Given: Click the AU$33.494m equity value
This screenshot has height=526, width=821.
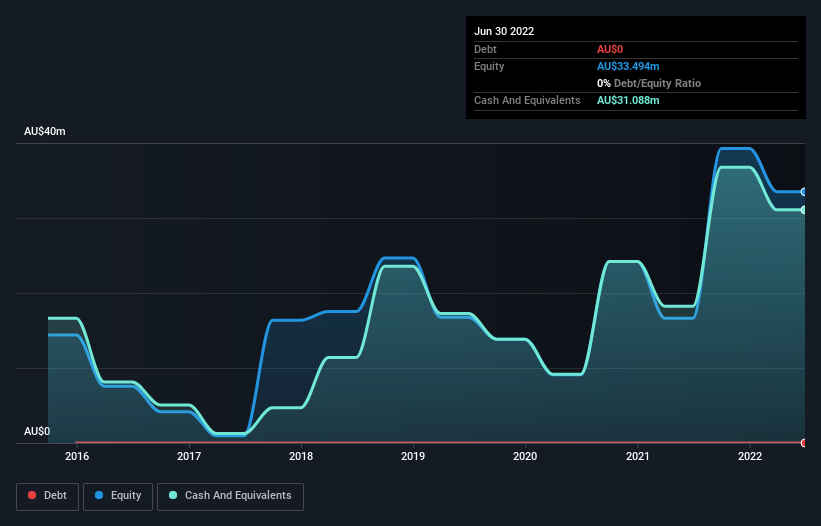Looking at the screenshot, I should click(x=628, y=66).
